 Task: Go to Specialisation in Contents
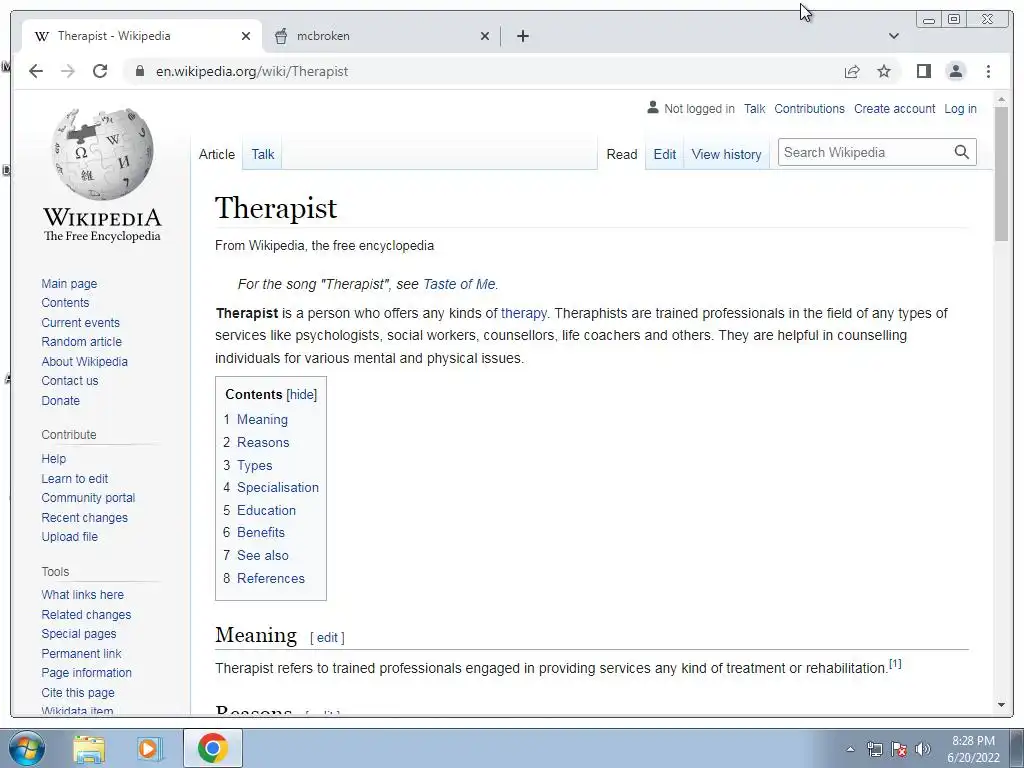[278, 487]
